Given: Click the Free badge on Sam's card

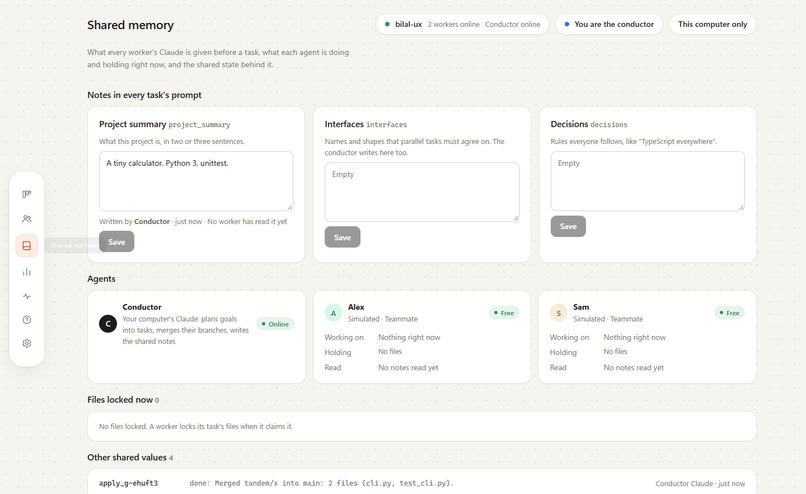Looking at the screenshot, I should point(729,313).
